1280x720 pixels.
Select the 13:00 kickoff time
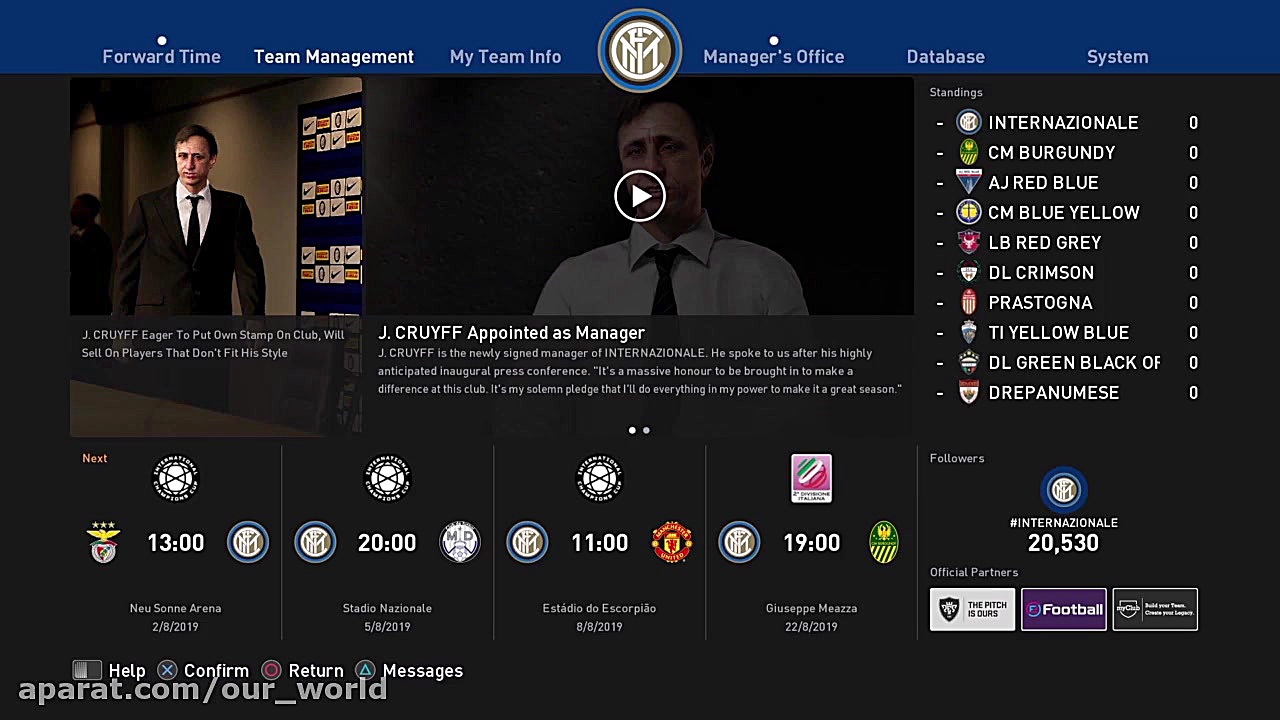[176, 543]
